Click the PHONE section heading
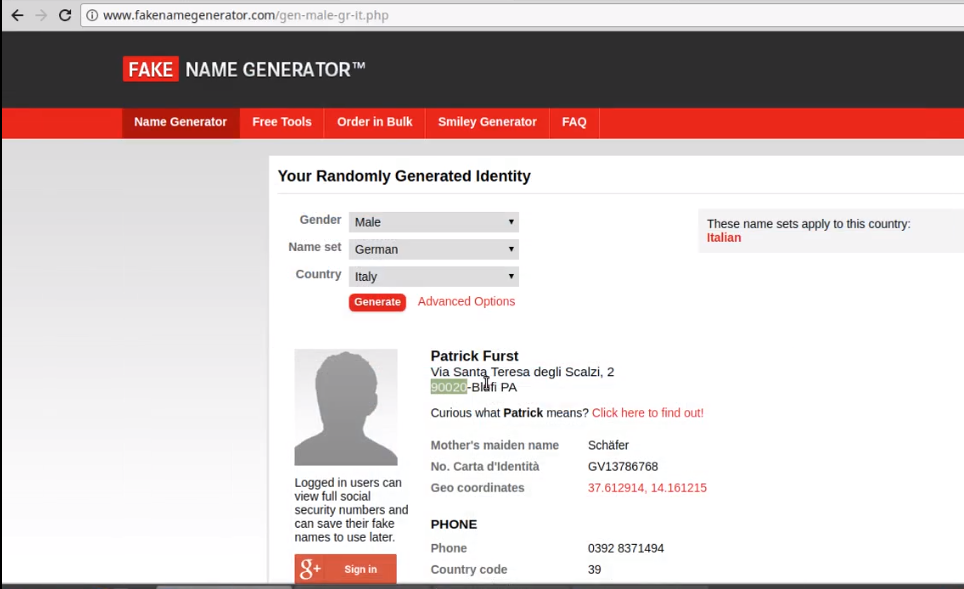The height and width of the screenshot is (589, 964). click(x=454, y=524)
